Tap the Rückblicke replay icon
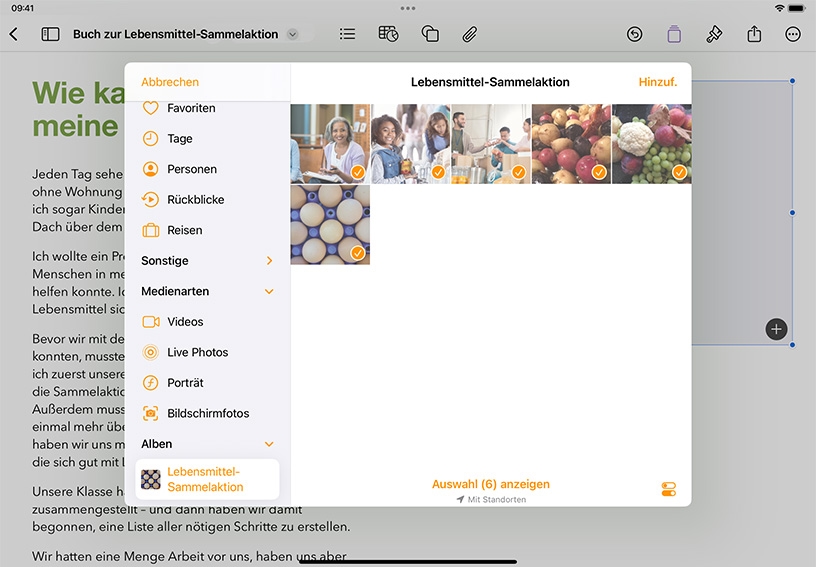This screenshot has width=816, height=567. [x=150, y=200]
